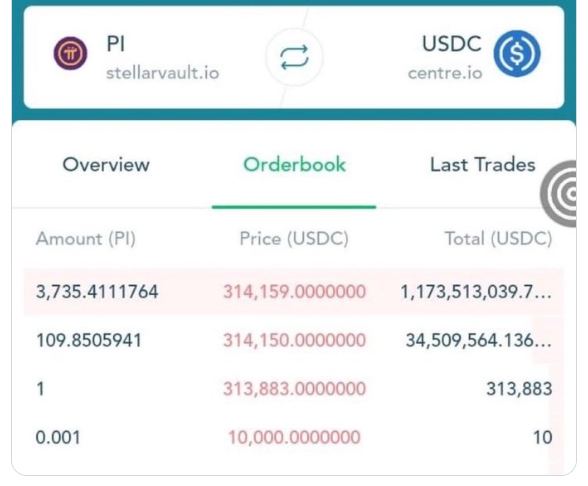Click the Amount (PI) column header
The image size is (588, 486).
click(x=86, y=239)
